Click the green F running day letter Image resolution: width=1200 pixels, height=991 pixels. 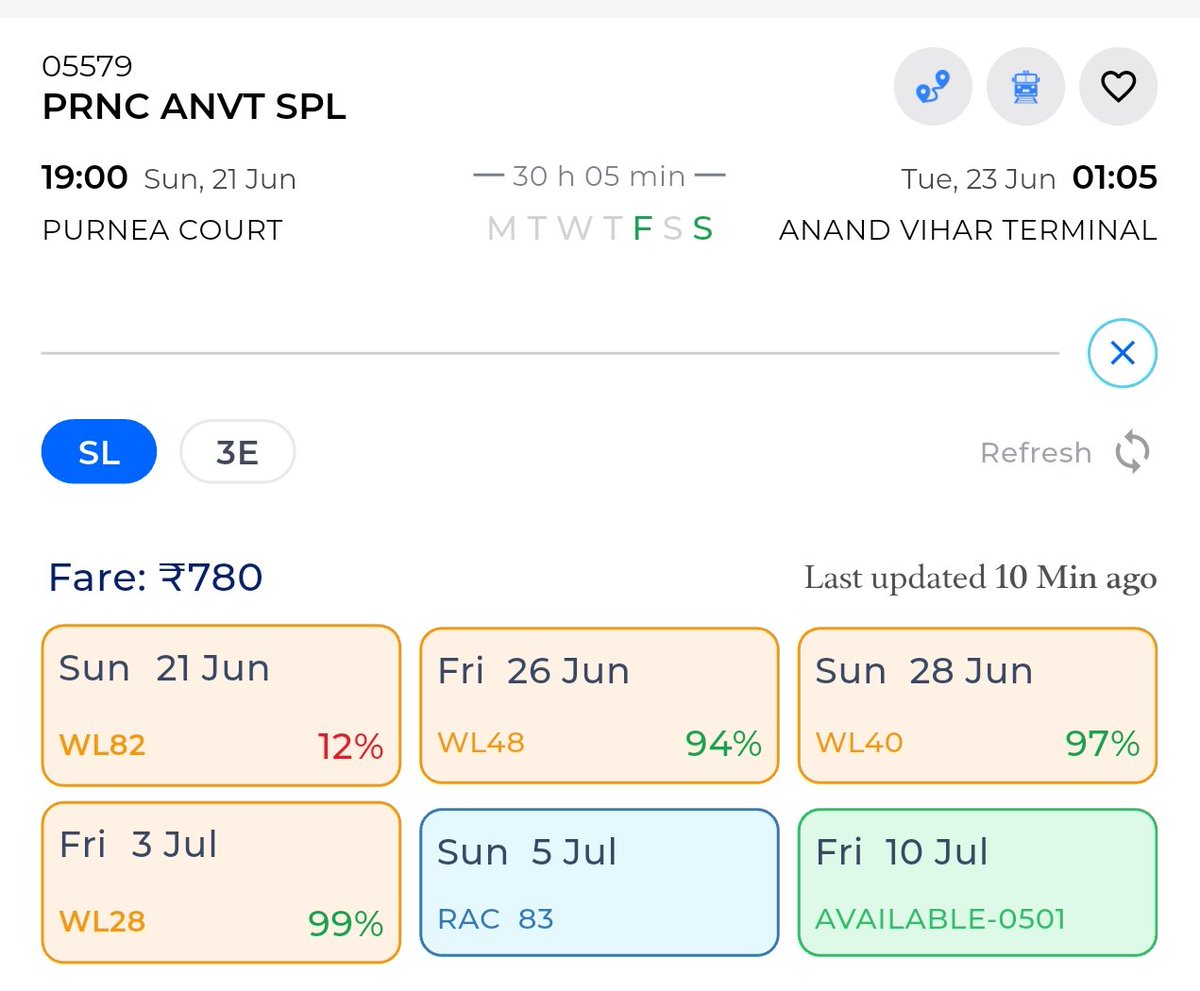coord(642,229)
